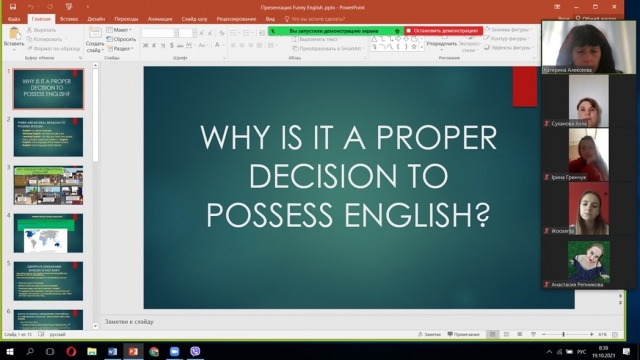The width and height of the screenshot is (640, 360).
Task: Toggle Underline (Ч) formatting
Action: (x=162, y=45)
